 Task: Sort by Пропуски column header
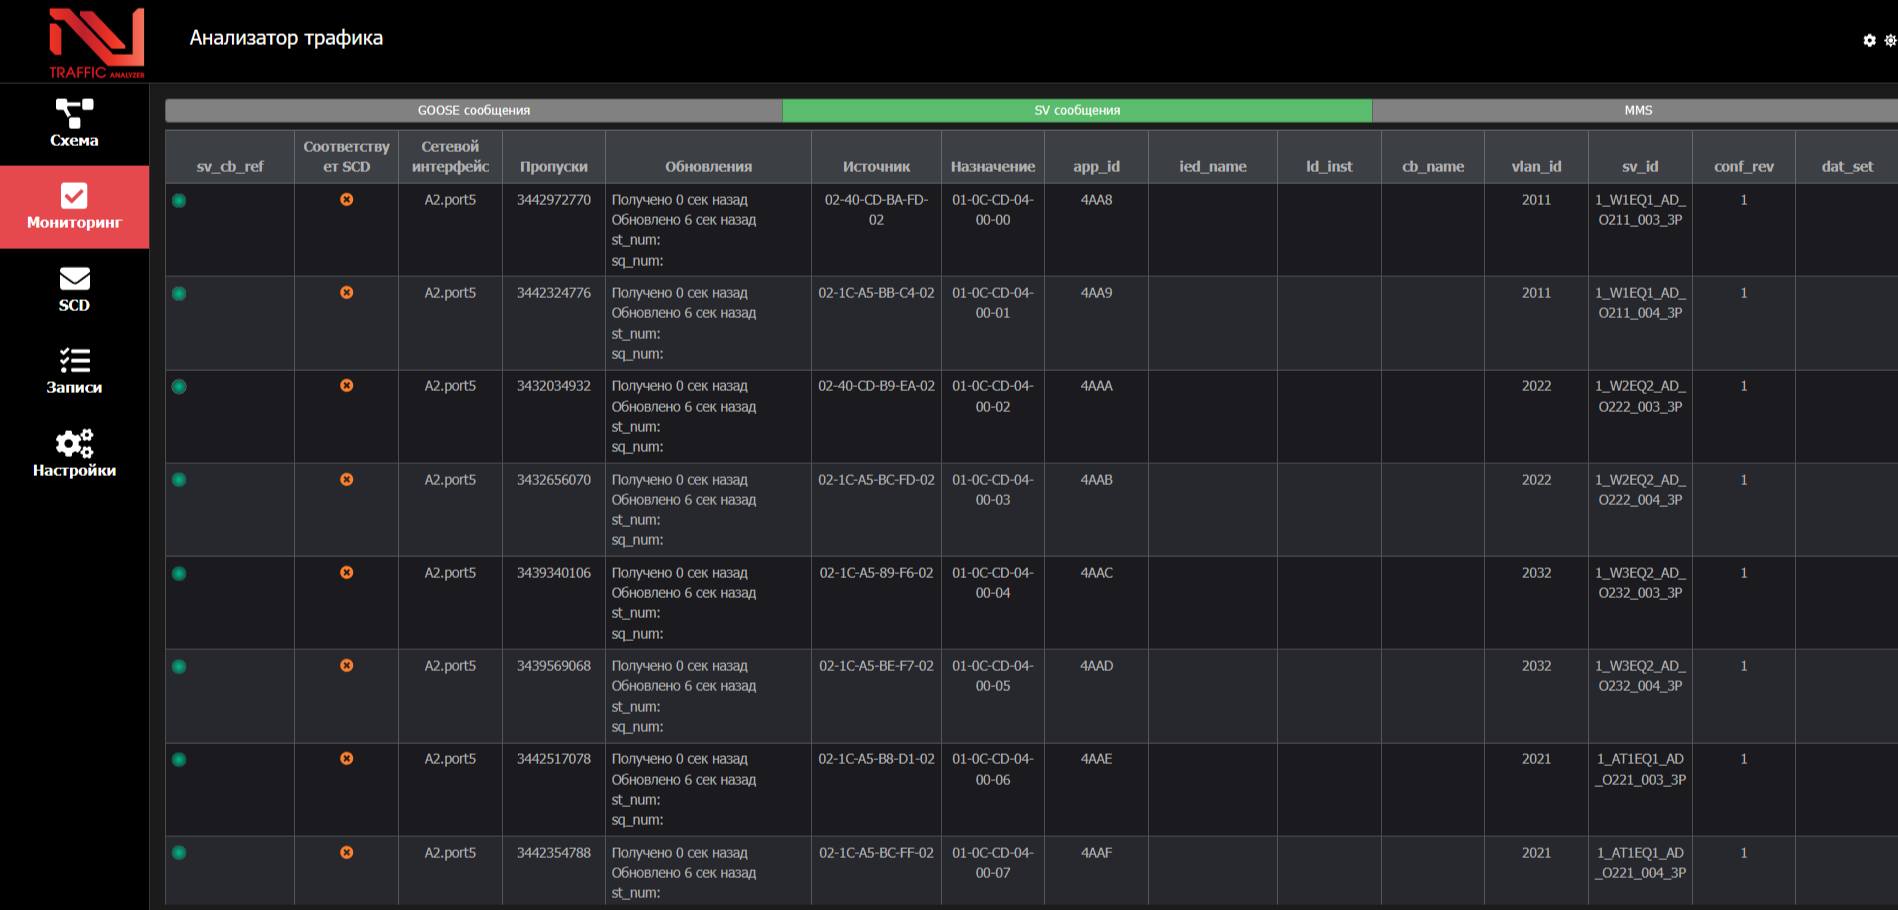click(x=553, y=166)
